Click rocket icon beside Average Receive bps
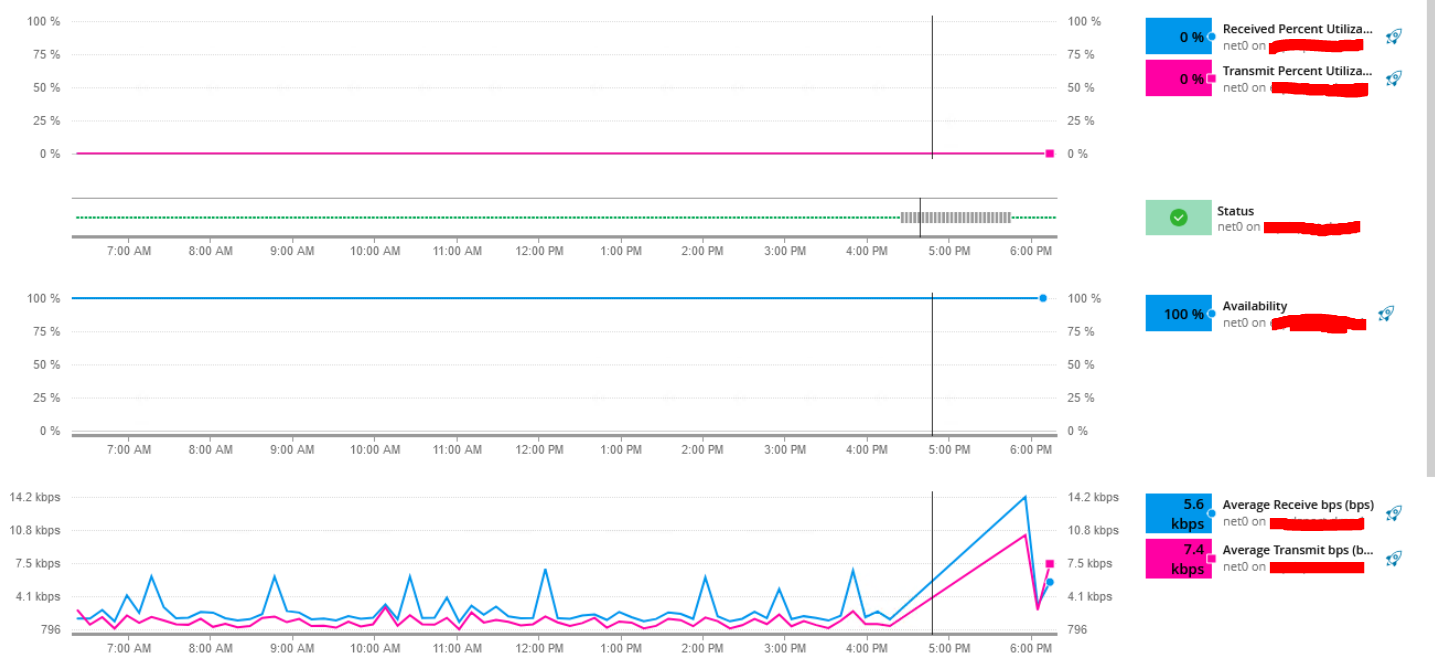 (1394, 513)
